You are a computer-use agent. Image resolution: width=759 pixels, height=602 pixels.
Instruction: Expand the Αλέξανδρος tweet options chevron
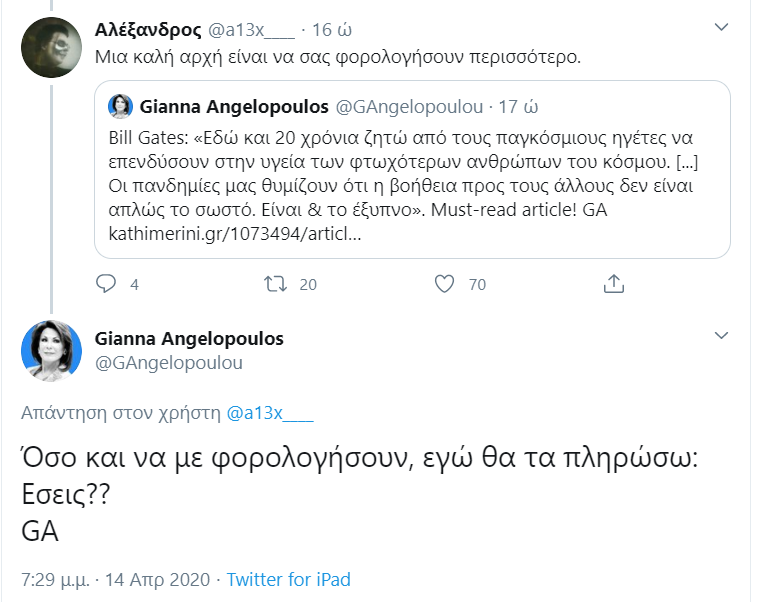(x=718, y=27)
